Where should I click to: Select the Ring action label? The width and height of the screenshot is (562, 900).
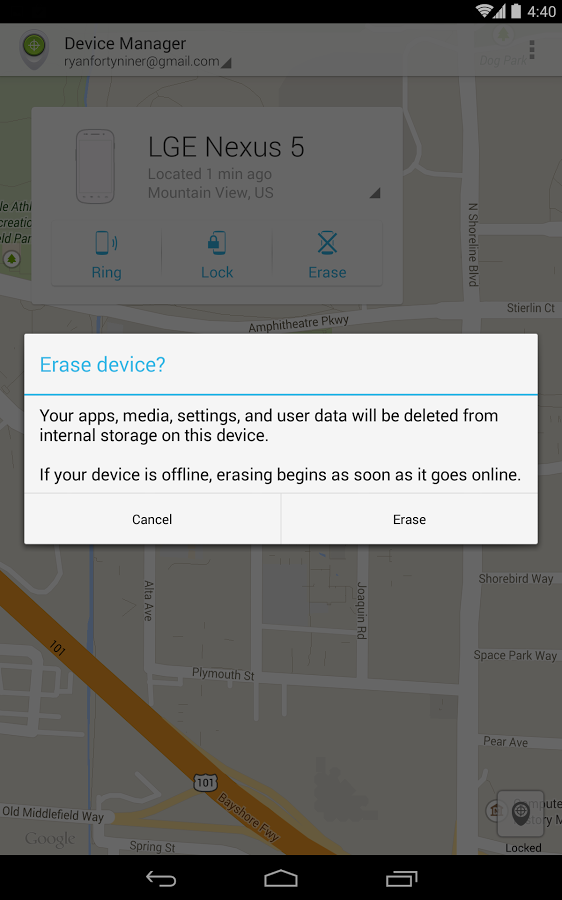(106, 272)
